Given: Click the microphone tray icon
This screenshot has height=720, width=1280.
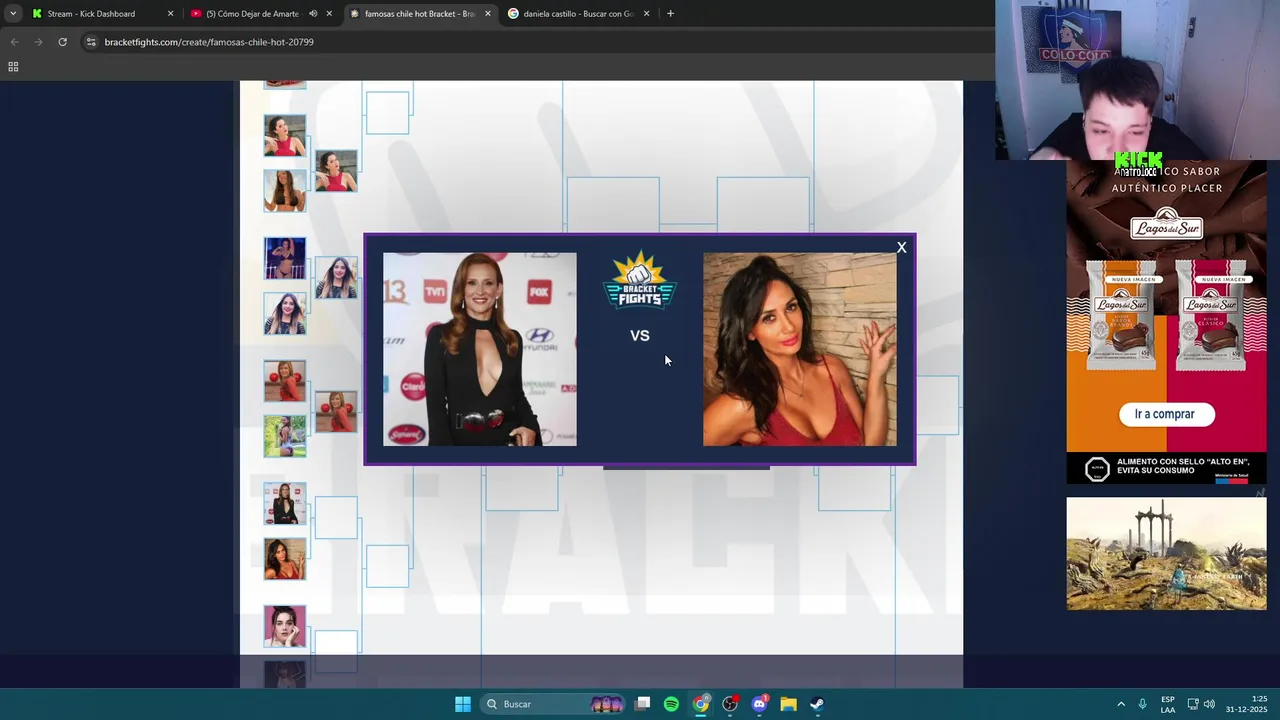Looking at the screenshot, I should (x=1142, y=704).
